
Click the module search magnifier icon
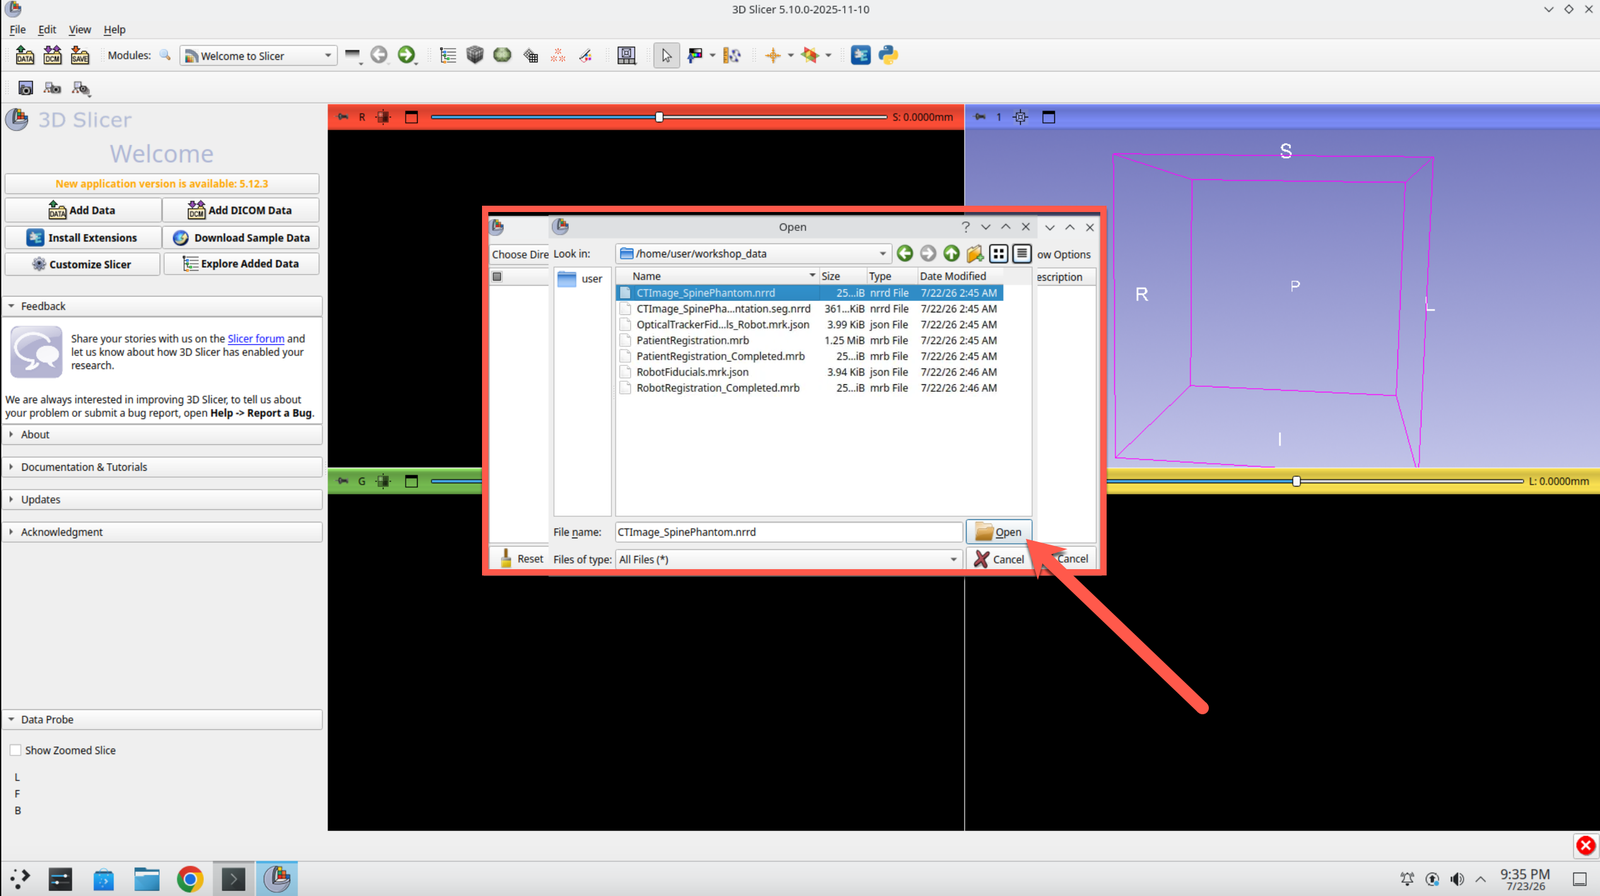tap(165, 56)
